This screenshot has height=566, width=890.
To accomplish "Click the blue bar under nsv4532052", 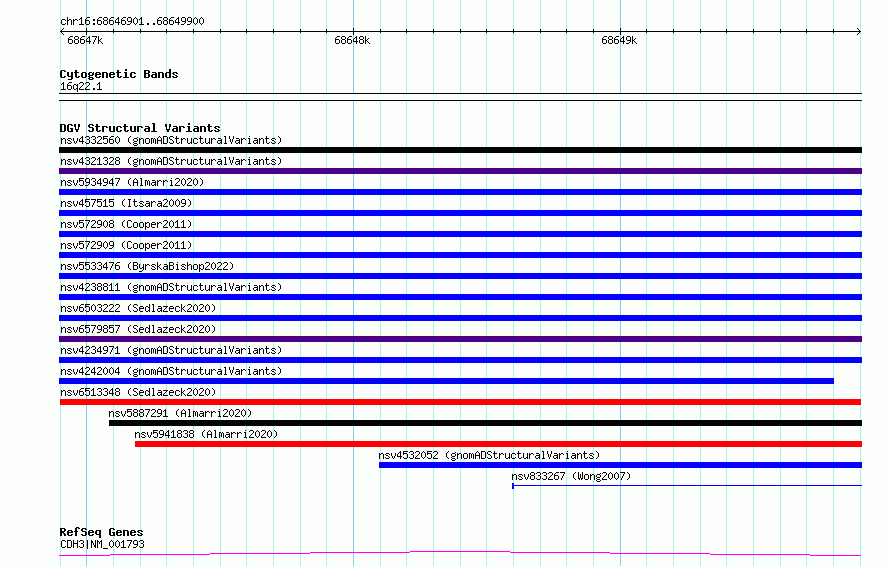I will coord(620,465).
